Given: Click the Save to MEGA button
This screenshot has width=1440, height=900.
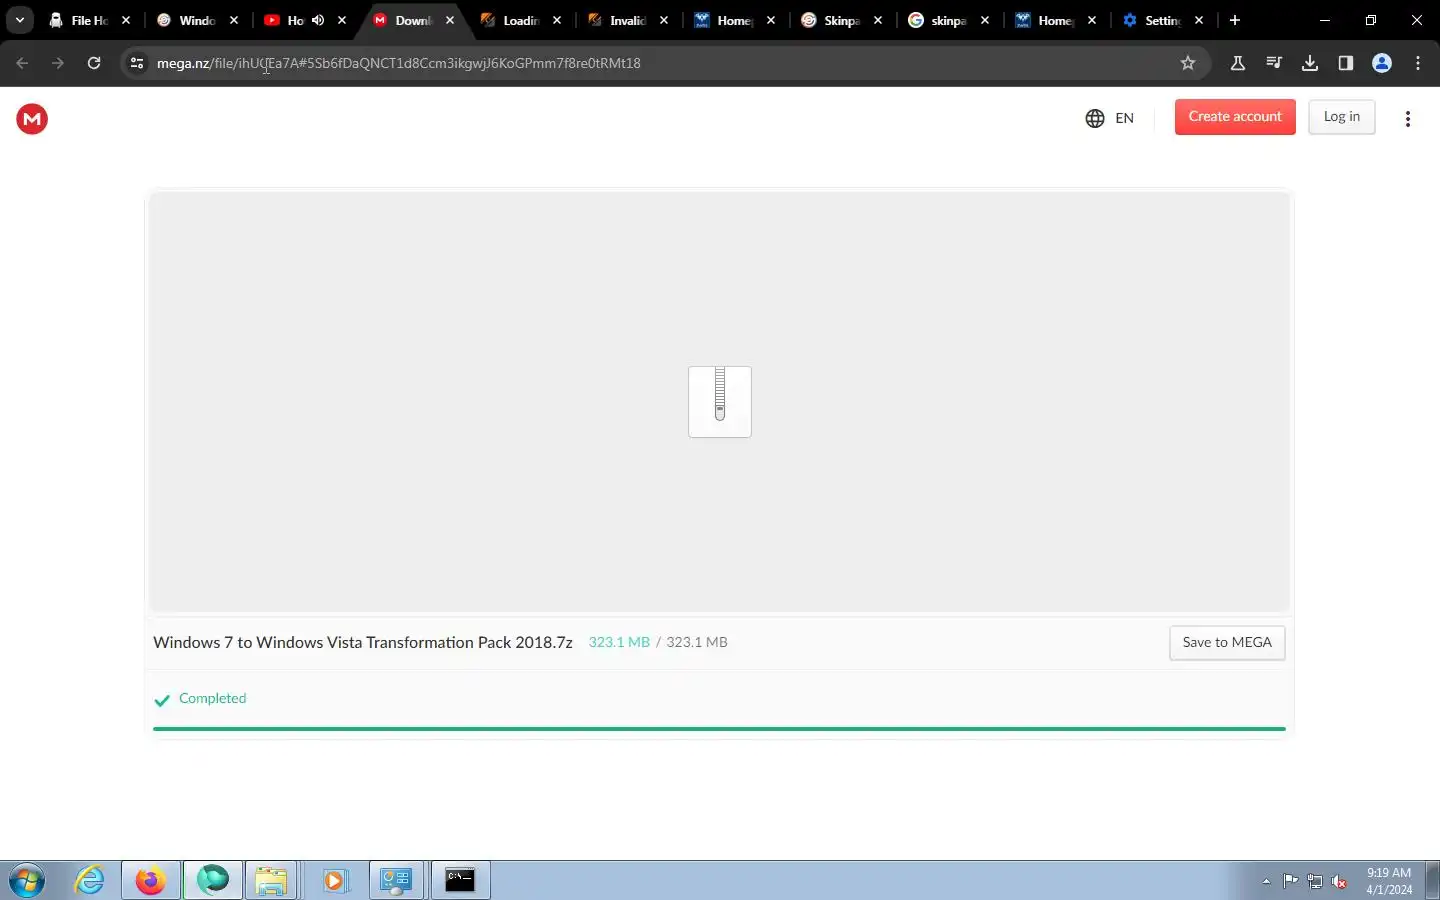Looking at the screenshot, I should tap(1227, 643).
